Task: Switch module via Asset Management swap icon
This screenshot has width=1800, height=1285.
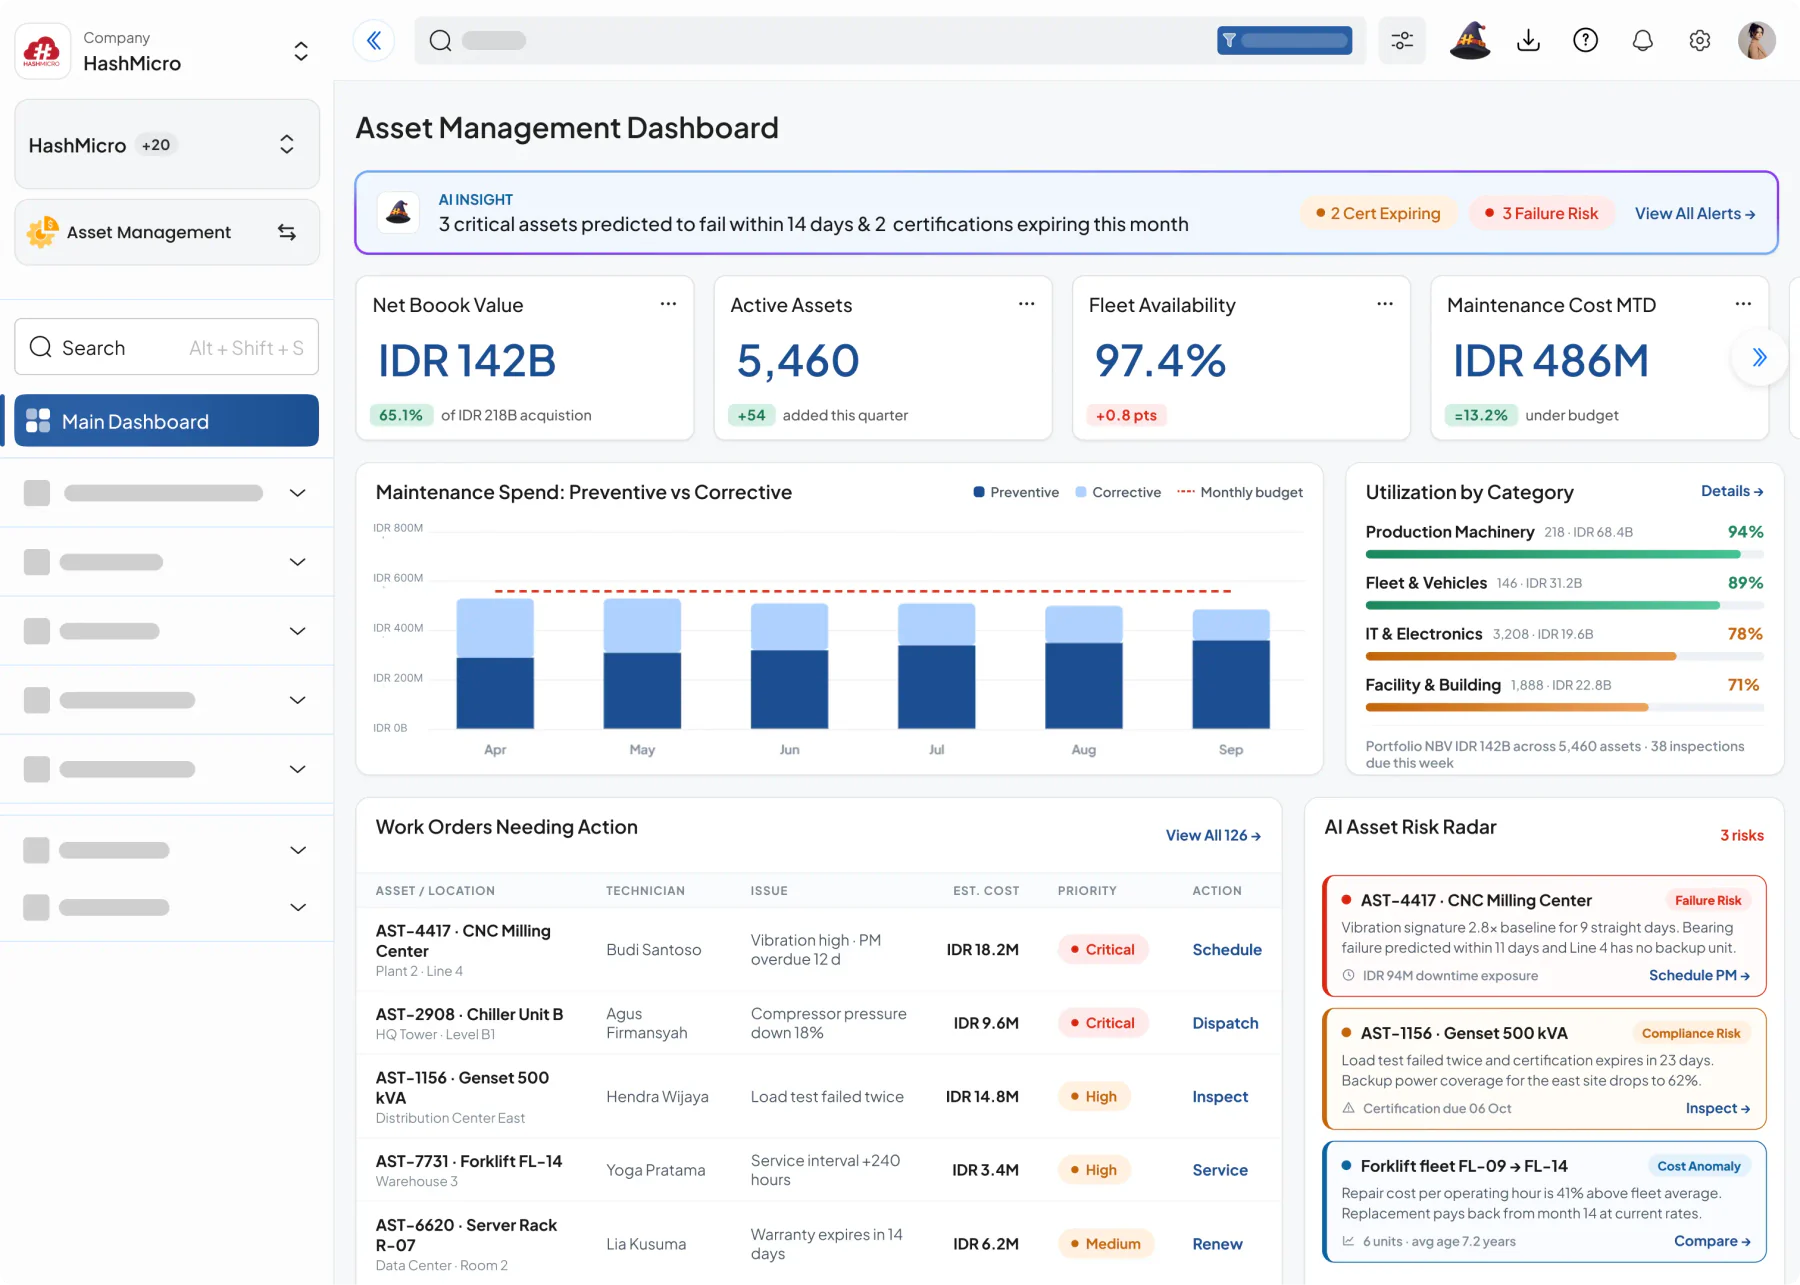Action: click(287, 232)
